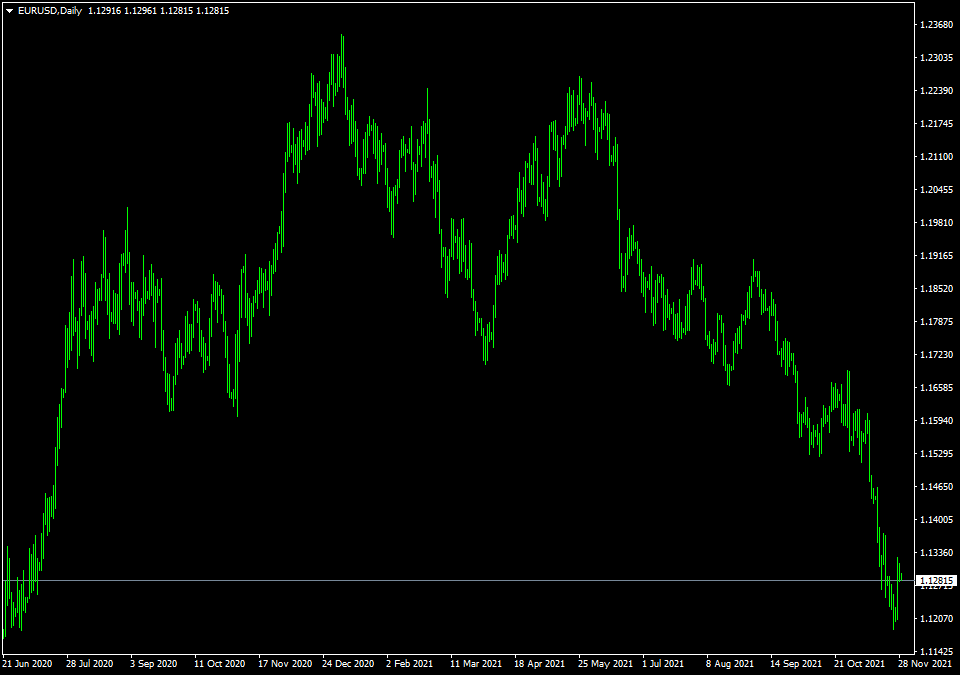Click the 21 Jun 2020 date label

click(27, 664)
